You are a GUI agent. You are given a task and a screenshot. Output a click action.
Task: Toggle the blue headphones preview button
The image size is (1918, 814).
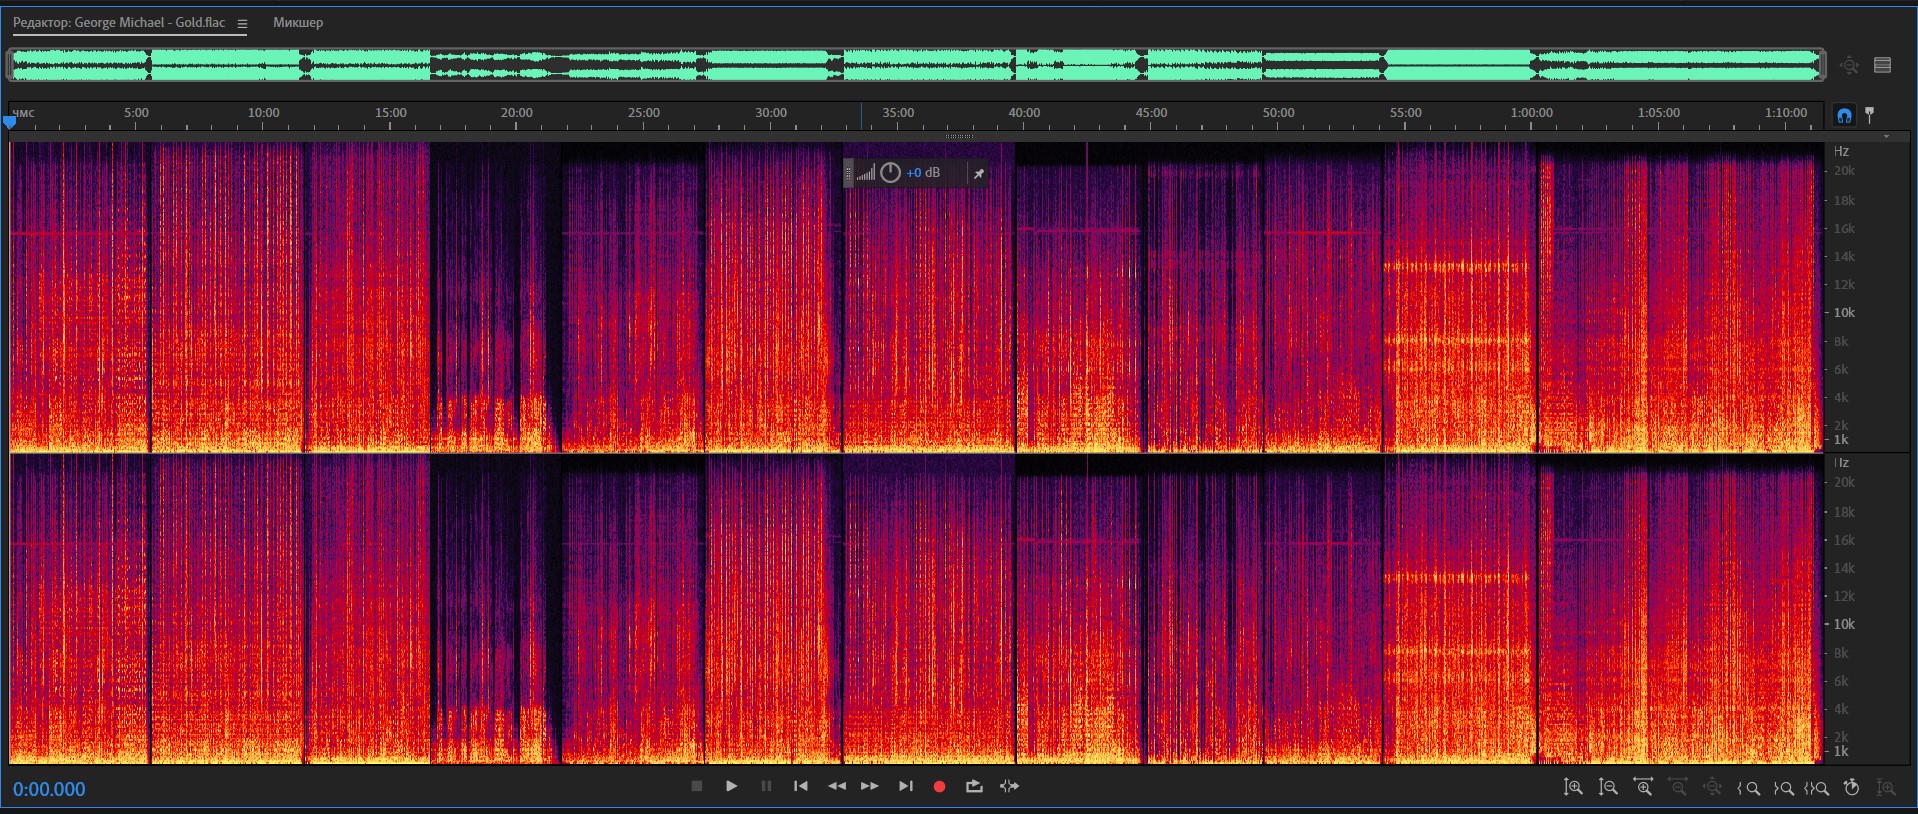1844,115
